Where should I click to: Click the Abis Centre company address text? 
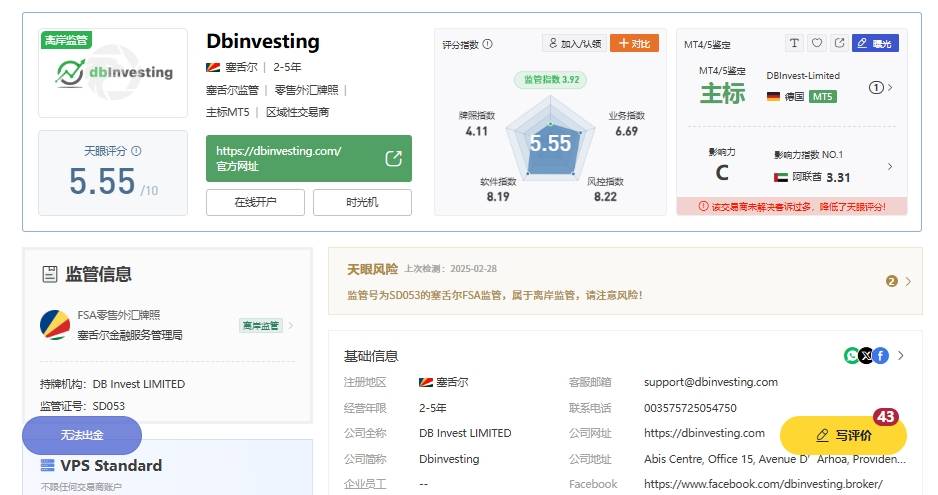pyautogui.click(x=775, y=458)
